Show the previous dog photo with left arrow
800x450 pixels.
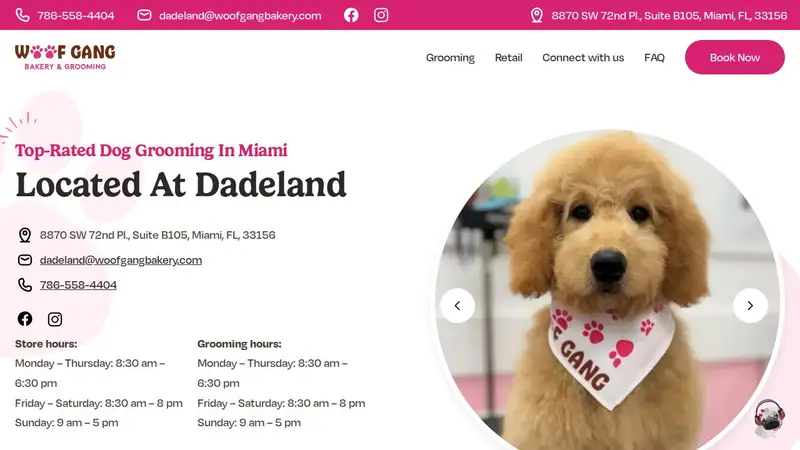(458, 306)
